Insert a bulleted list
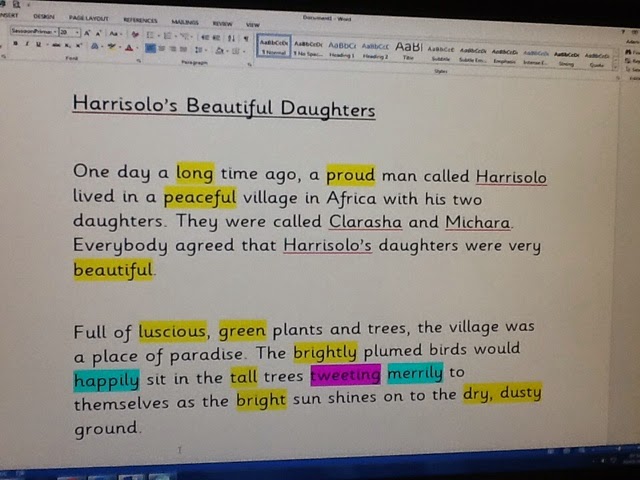Viewport: 640px width, 480px height. point(150,36)
